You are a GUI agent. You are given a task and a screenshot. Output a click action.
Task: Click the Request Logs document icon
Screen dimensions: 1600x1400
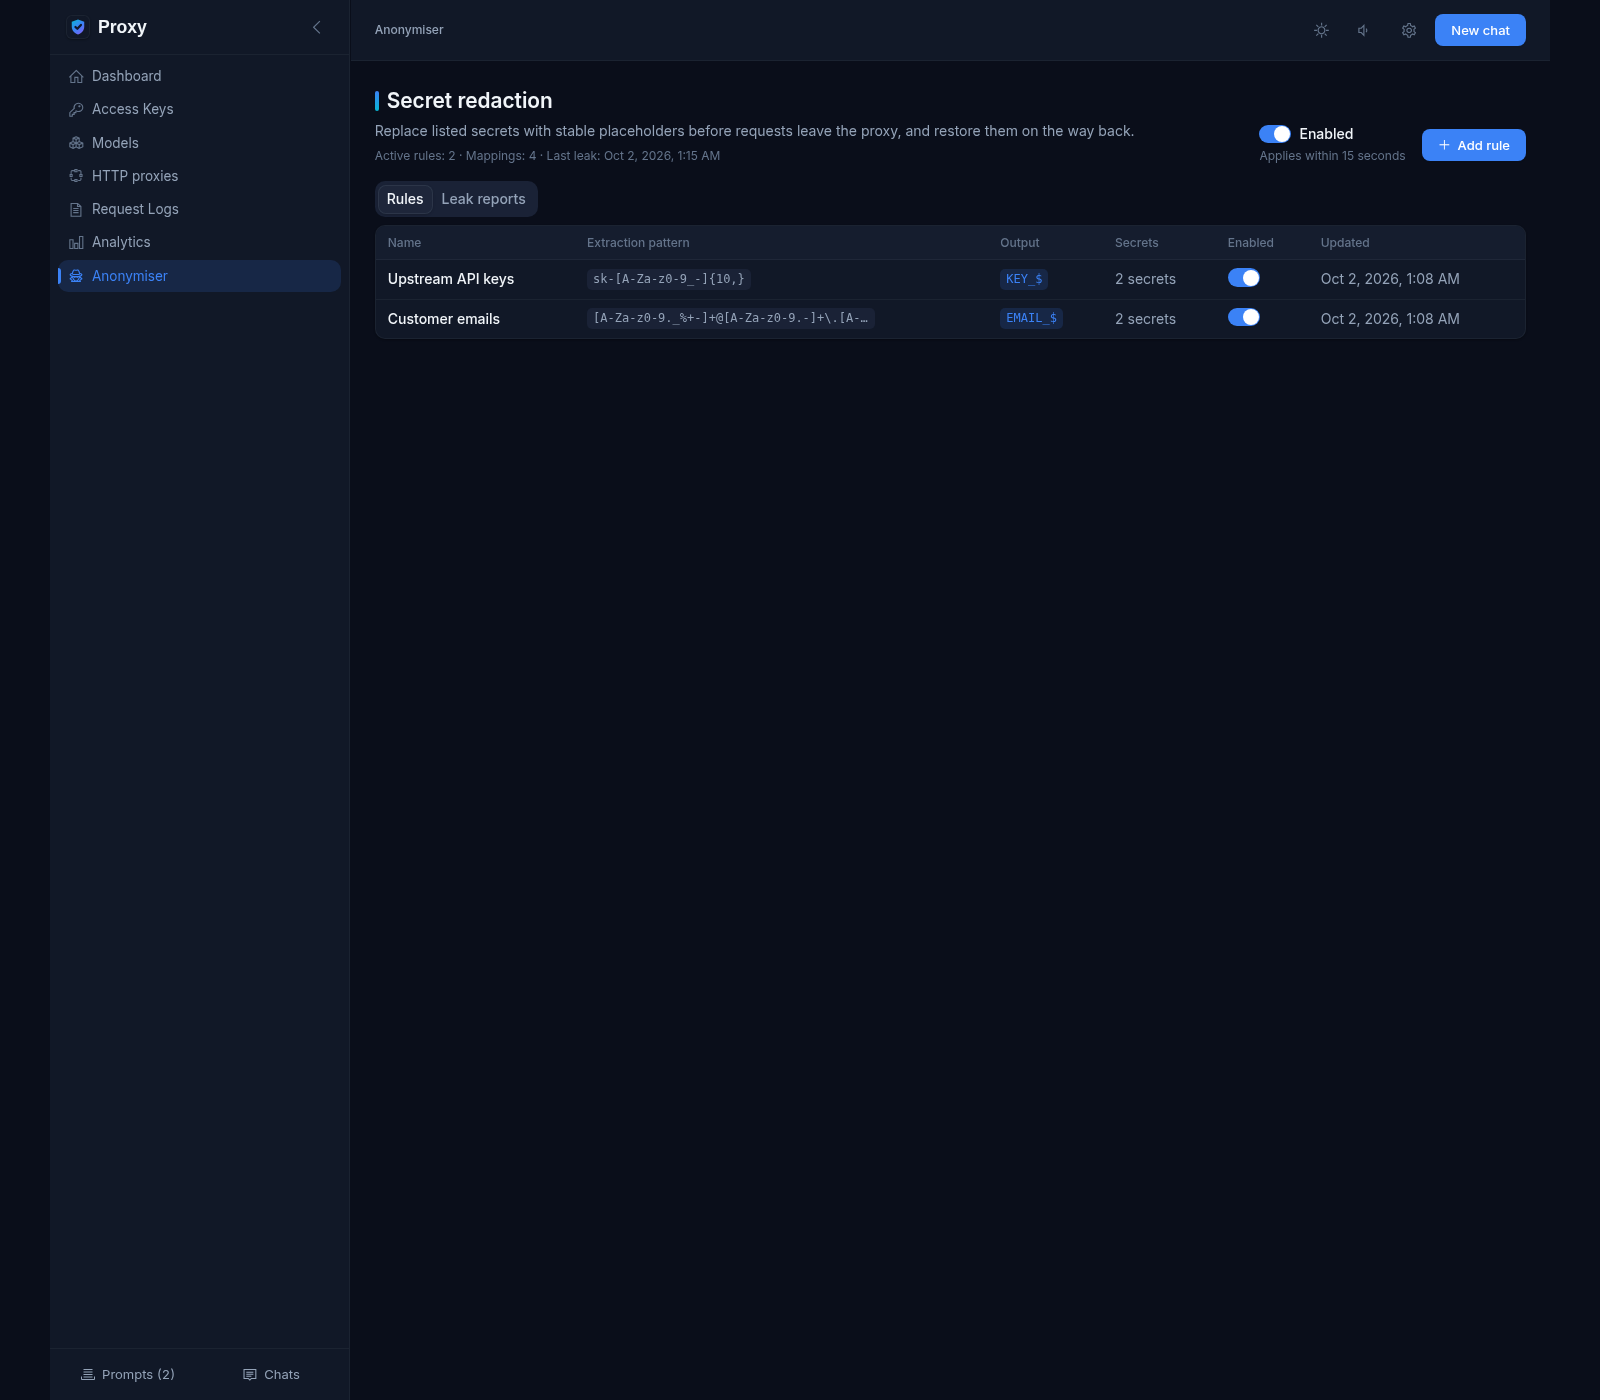point(76,209)
